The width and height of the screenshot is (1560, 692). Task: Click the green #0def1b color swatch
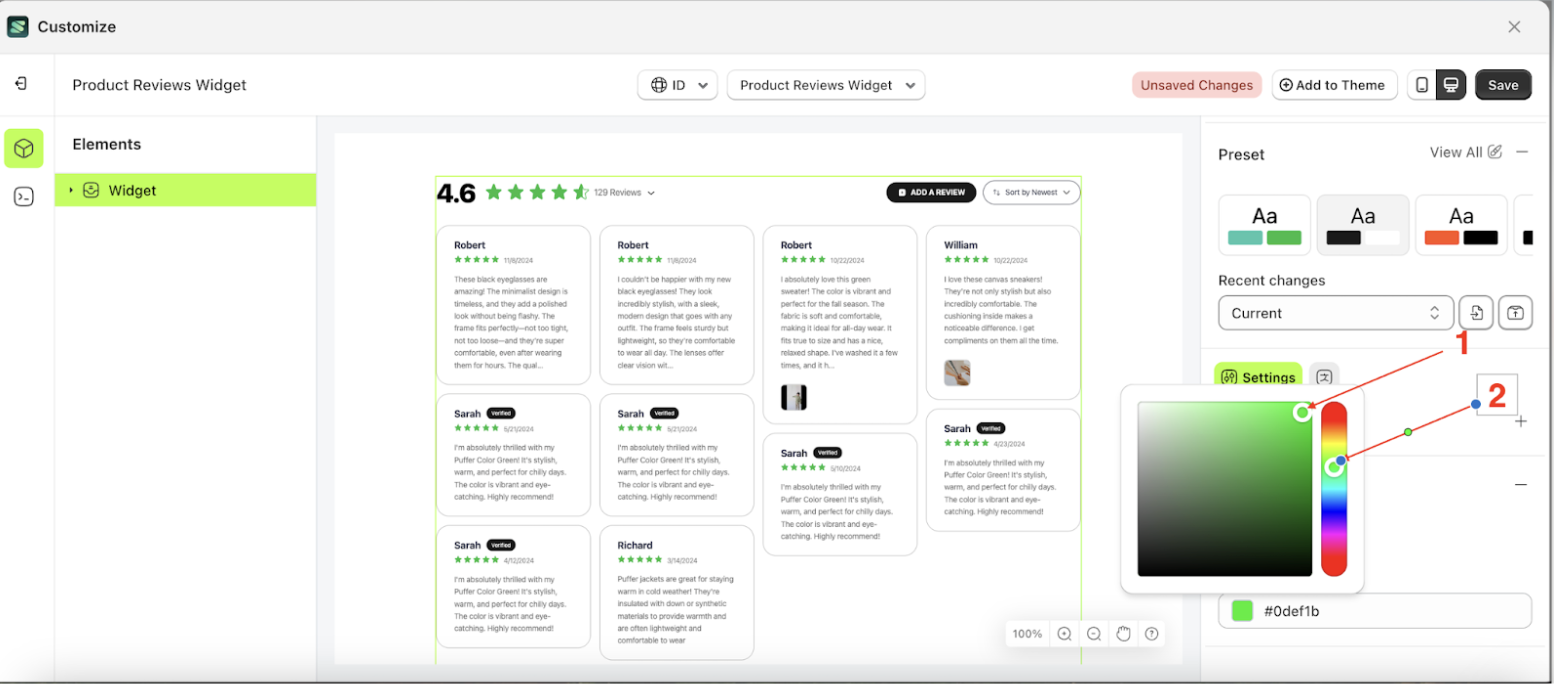tap(1242, 611)
